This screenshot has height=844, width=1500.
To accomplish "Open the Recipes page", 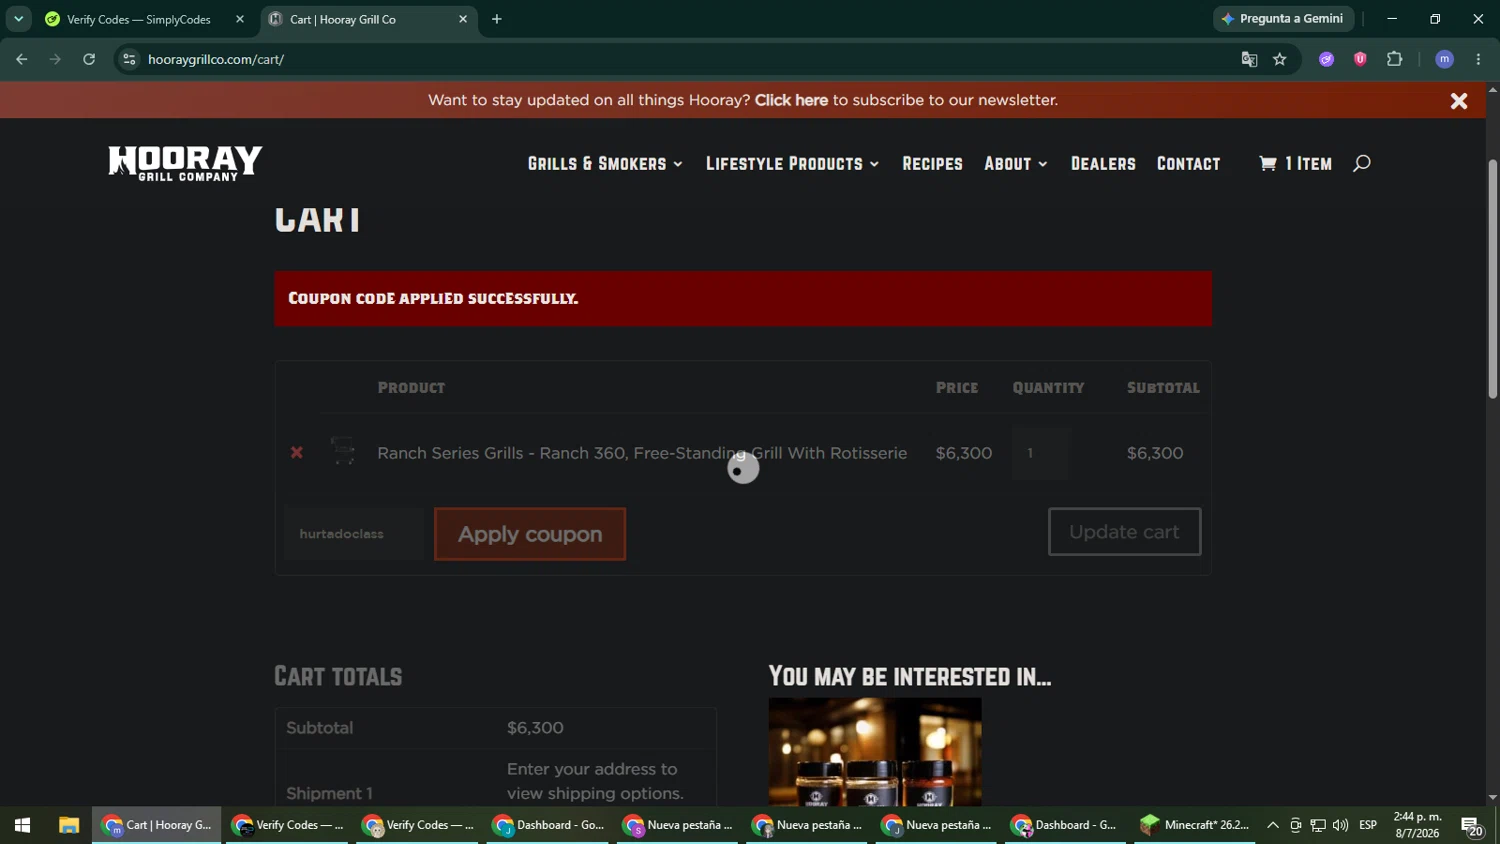I will (x=932, y=164).
